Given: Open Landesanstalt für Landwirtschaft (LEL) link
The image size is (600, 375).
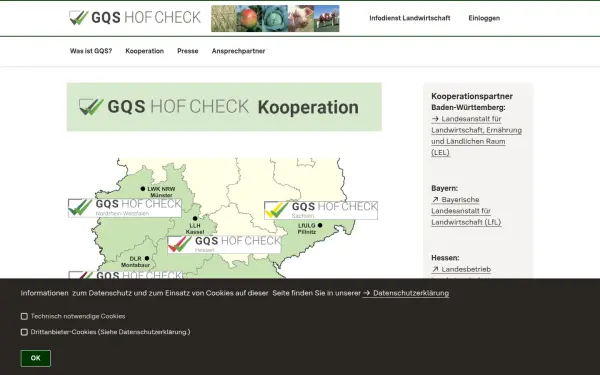Looking at the screenshot, I should point(476,135).
